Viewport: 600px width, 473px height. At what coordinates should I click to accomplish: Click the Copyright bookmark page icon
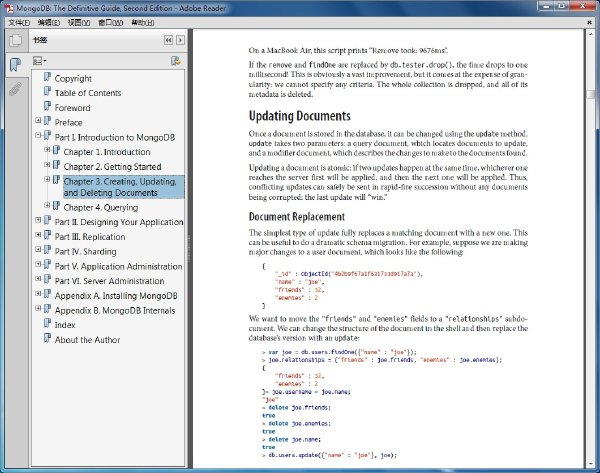coord(47,77)
